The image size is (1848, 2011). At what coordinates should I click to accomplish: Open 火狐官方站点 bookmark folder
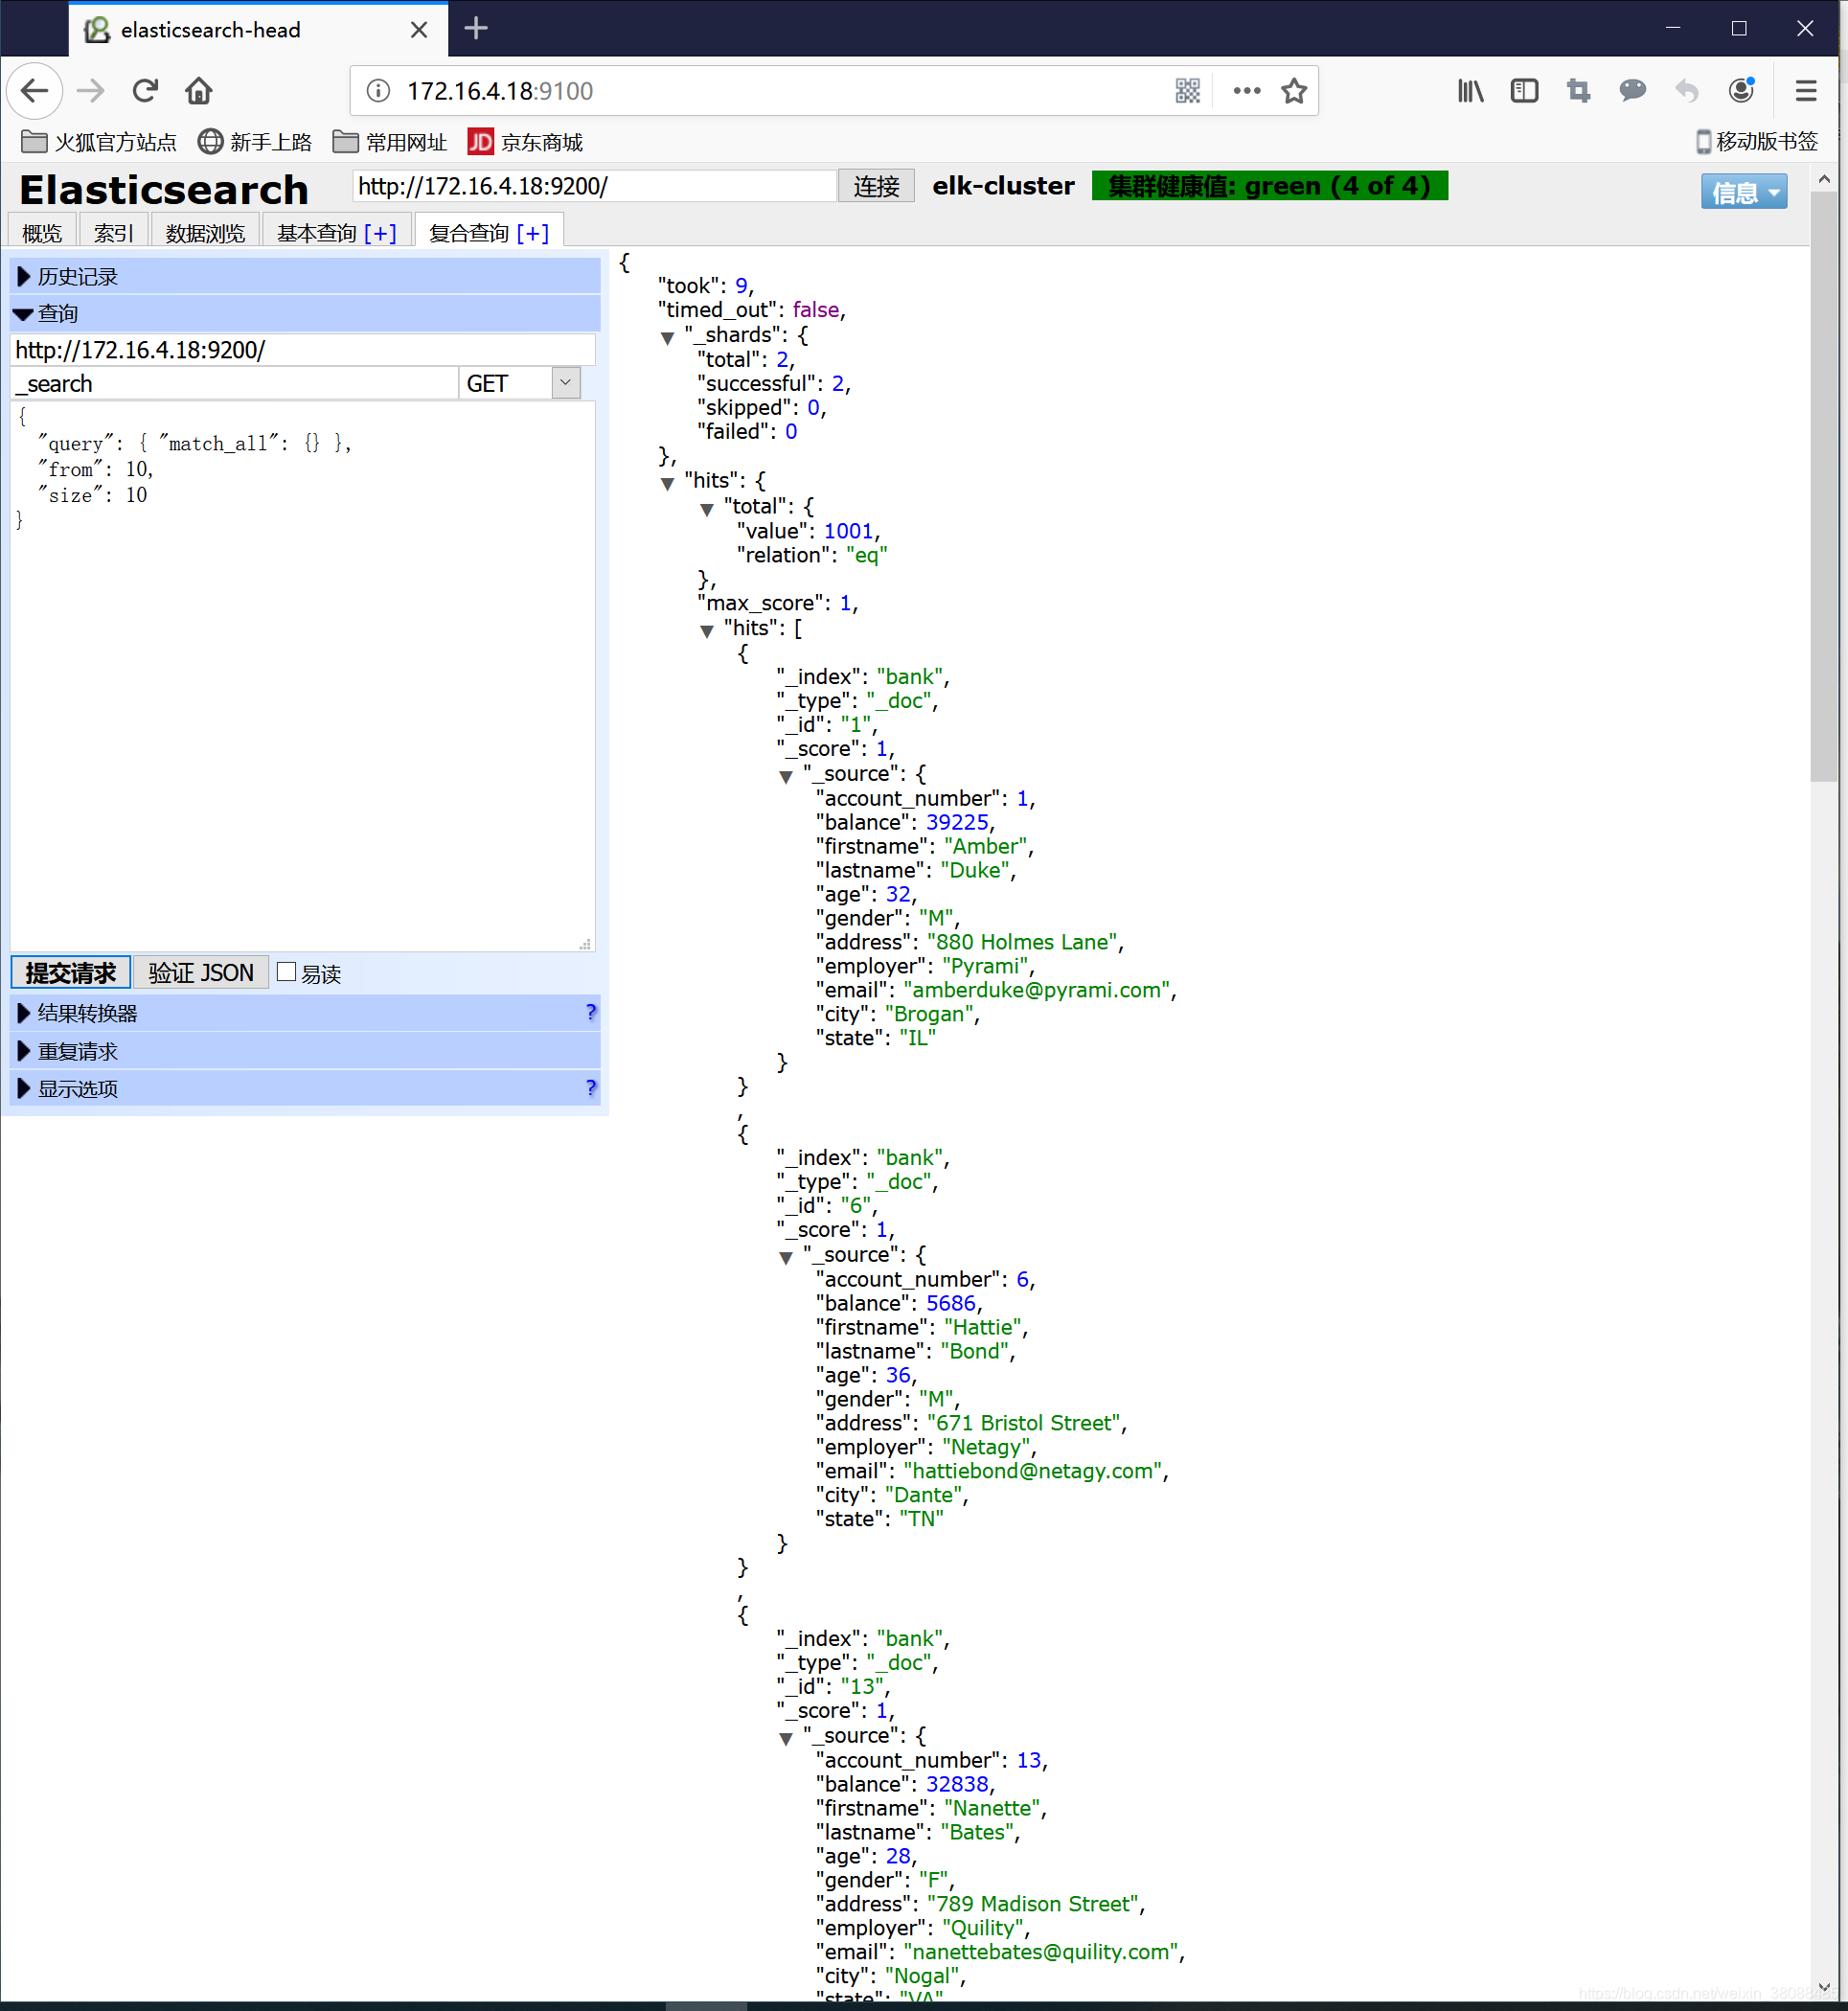pyautogui.click(x=98, y=142)
